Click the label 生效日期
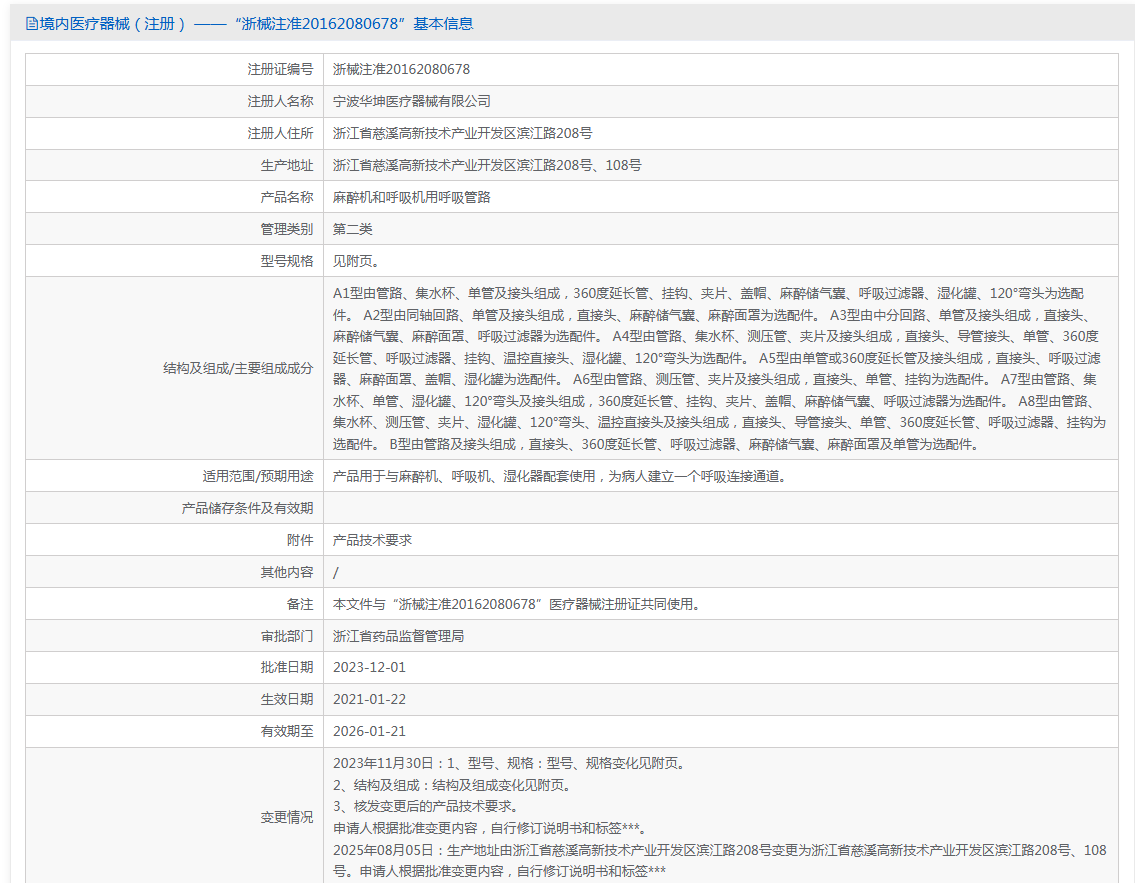This screenshot has width=1135, height=883. (x=287, y=699)
